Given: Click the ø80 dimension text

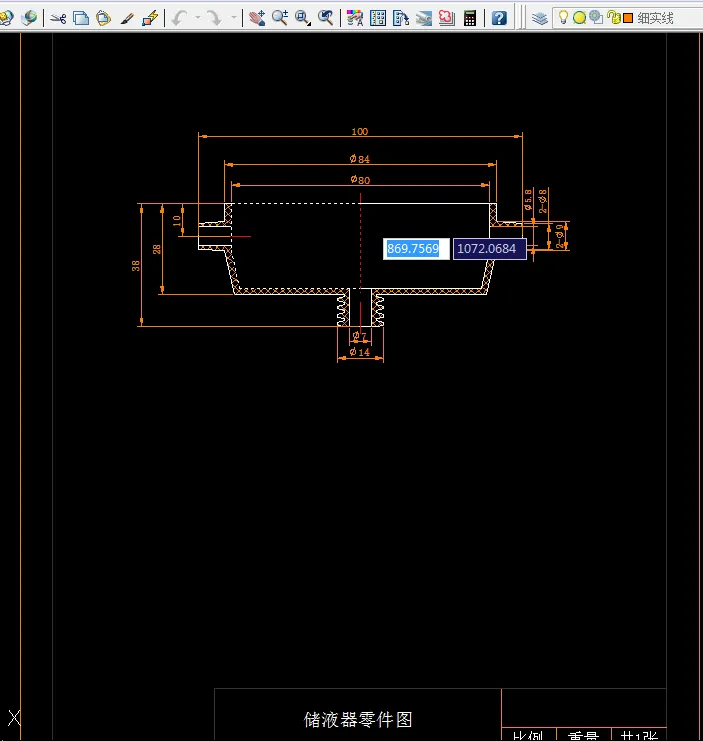Looking at the screenshot, I should tap(360, 180).
